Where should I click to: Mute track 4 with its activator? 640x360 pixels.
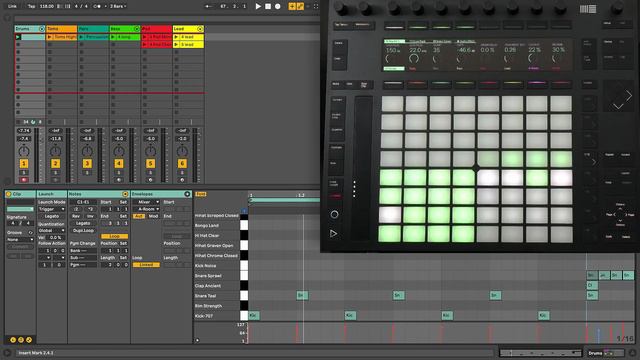click(x=119, y=164)
